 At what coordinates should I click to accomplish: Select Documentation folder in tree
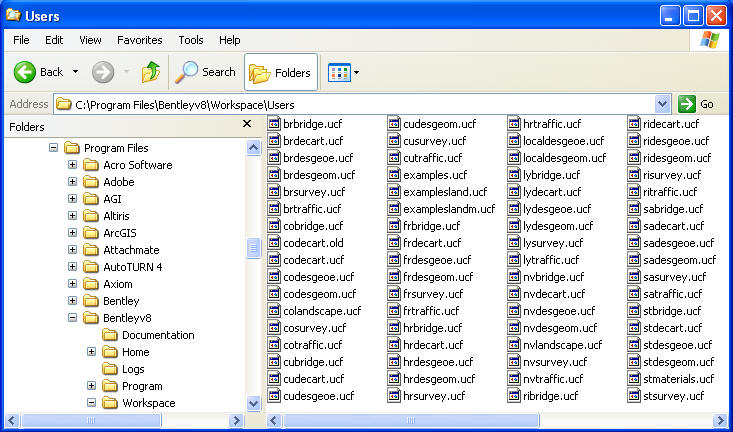click(x=158, y=335)
